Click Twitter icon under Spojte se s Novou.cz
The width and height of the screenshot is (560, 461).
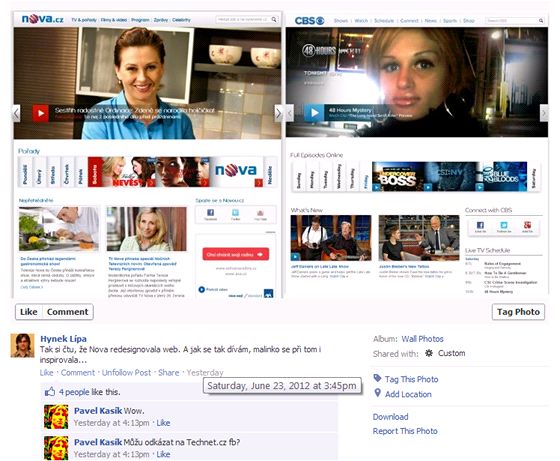click(x=235, y=213)
